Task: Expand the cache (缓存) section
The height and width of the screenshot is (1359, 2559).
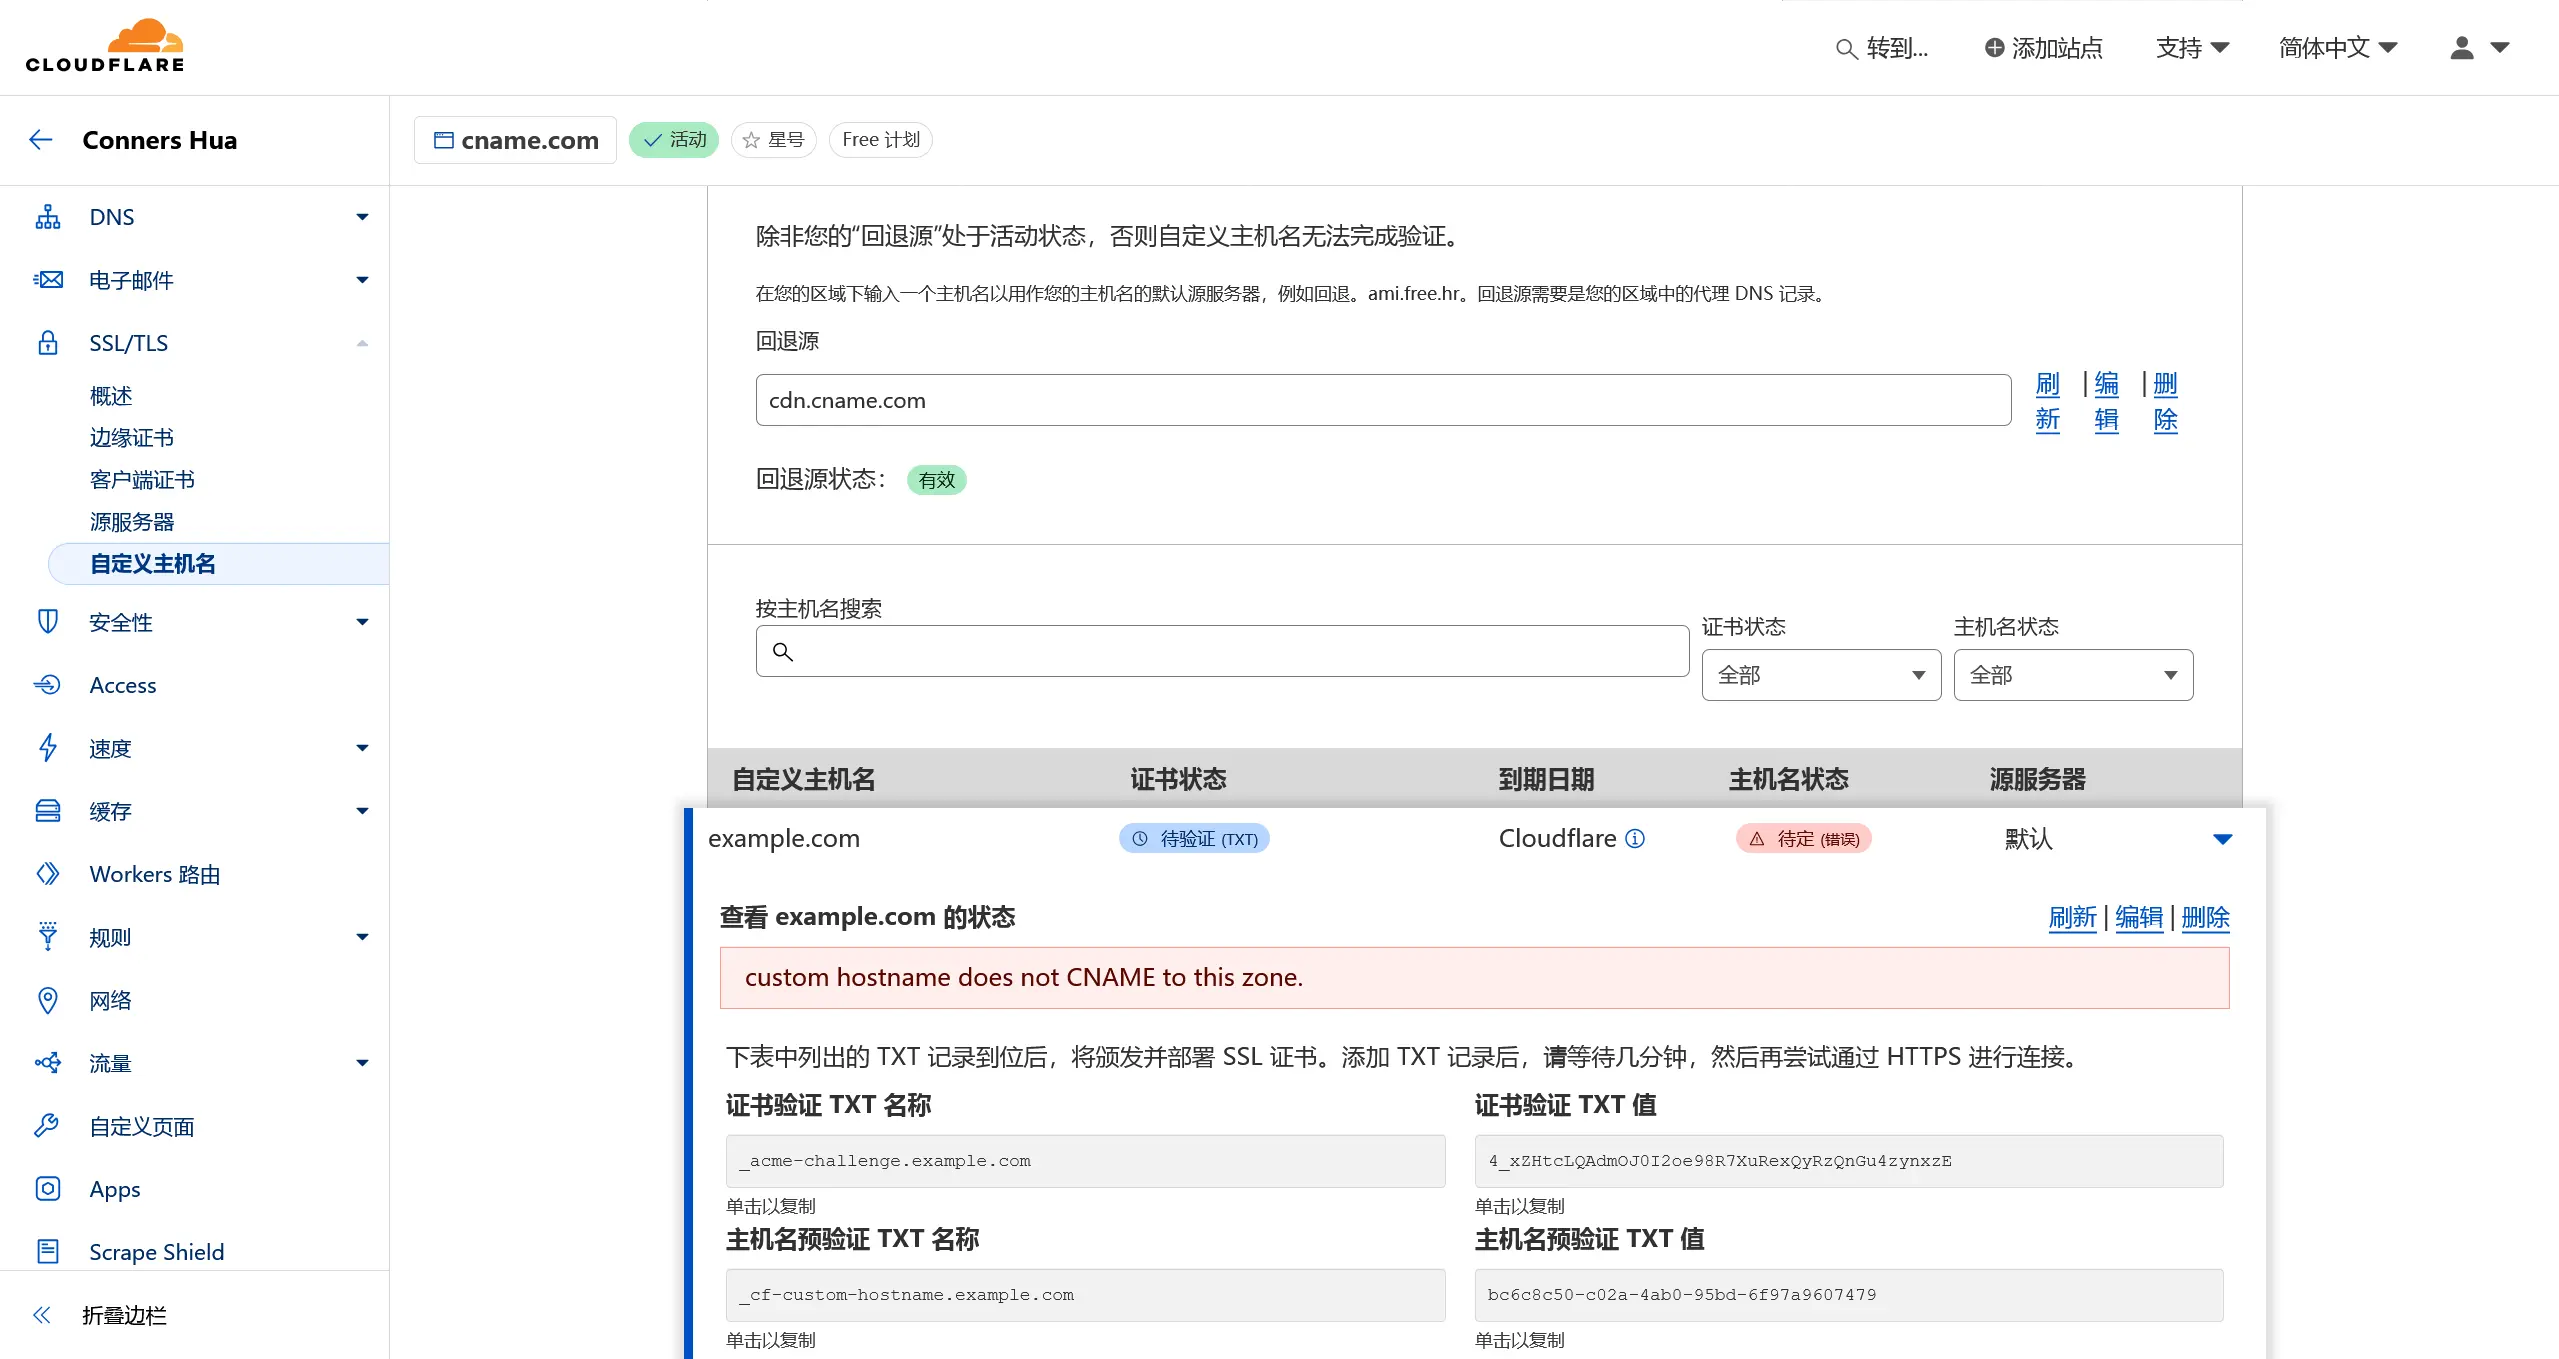Action: click(x=362, y=811)
